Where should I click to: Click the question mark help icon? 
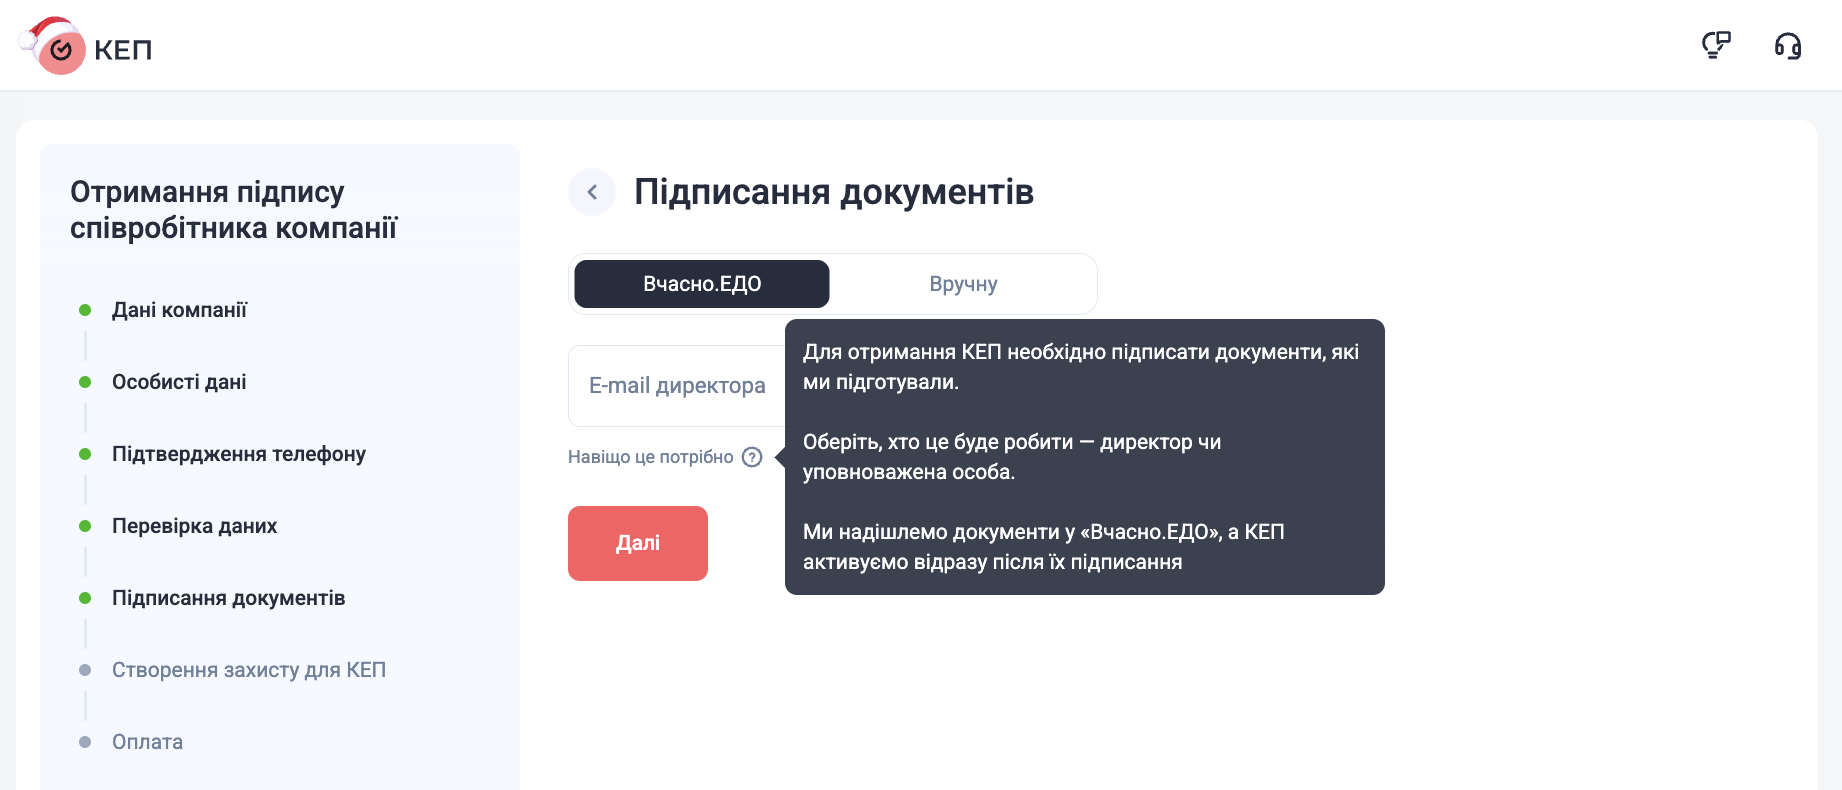(x=752, y=457)
